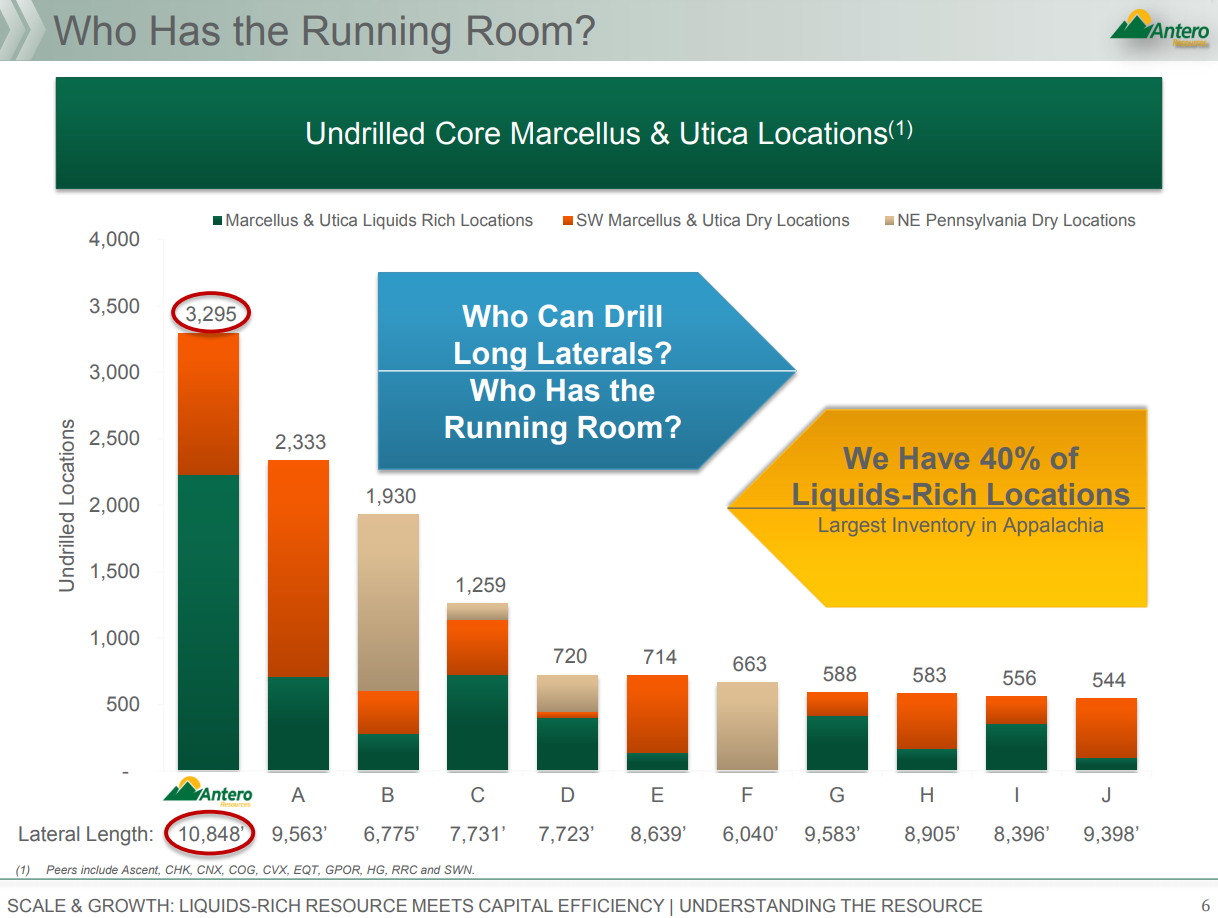The width and height of the screenshot is (1218, 918).
Task: Select the solid tan bar for peer F
Action: [x=747, y=726]
